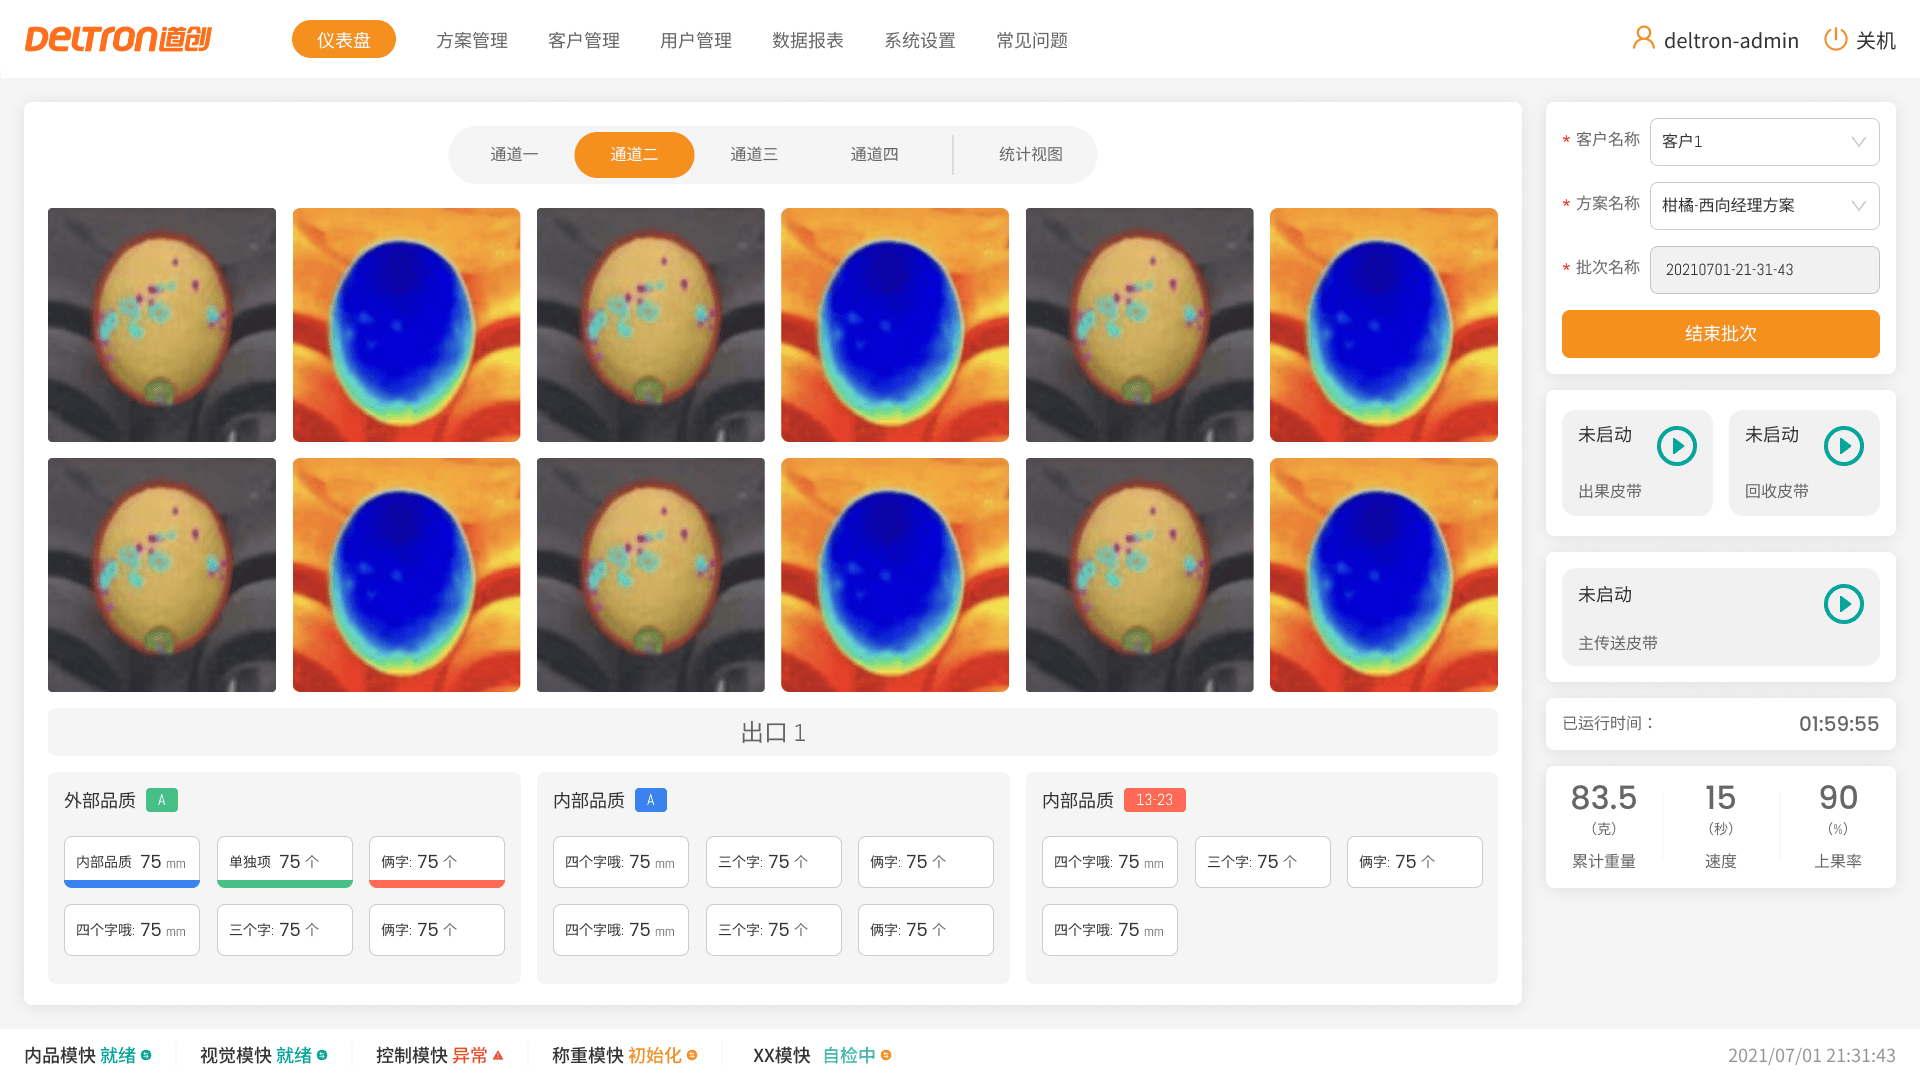
Task: Click the 称重模快 初始化 status icon
Action: click(x=692, y=1055)
